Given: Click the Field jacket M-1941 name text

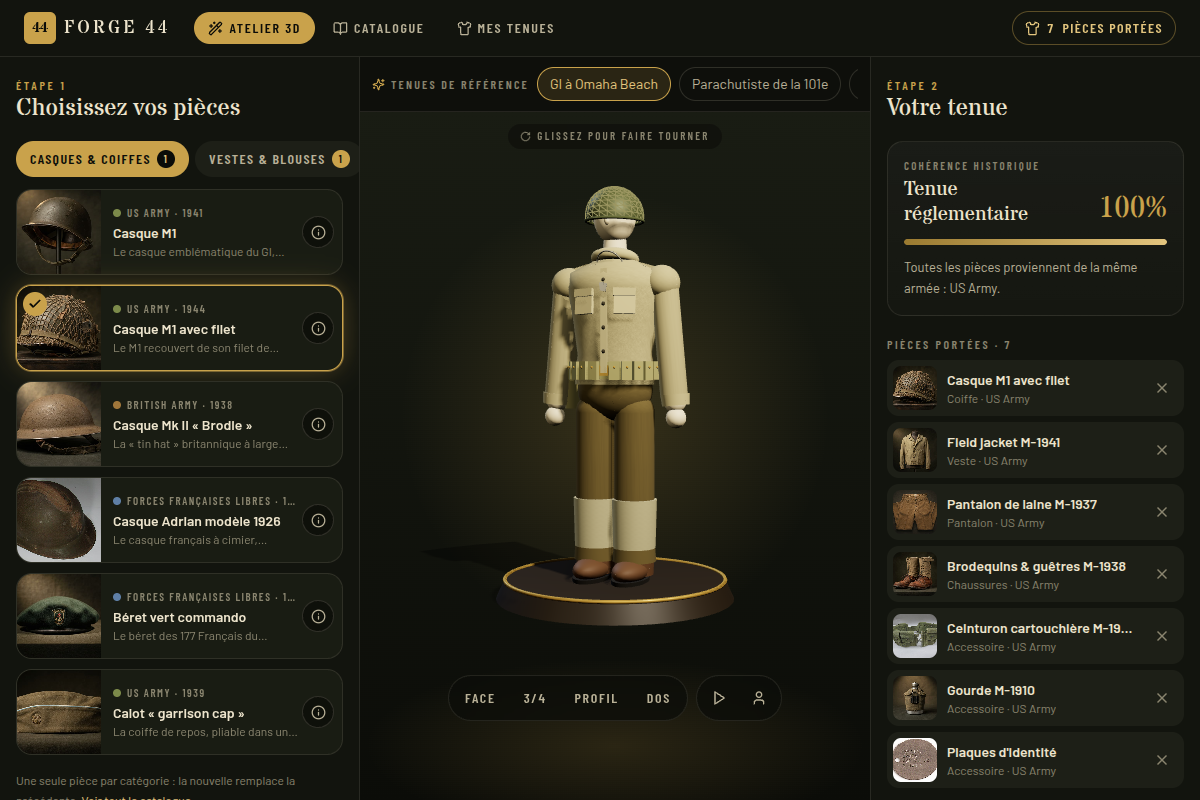Looking at the screenshot, I should [x=1003, y=442].
